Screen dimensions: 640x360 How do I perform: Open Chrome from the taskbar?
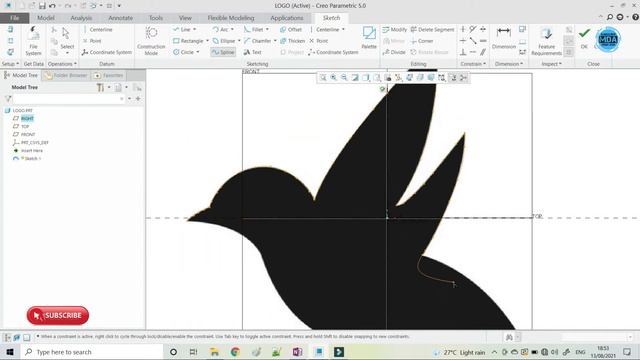pyautogui.click(x=235, y=352)
